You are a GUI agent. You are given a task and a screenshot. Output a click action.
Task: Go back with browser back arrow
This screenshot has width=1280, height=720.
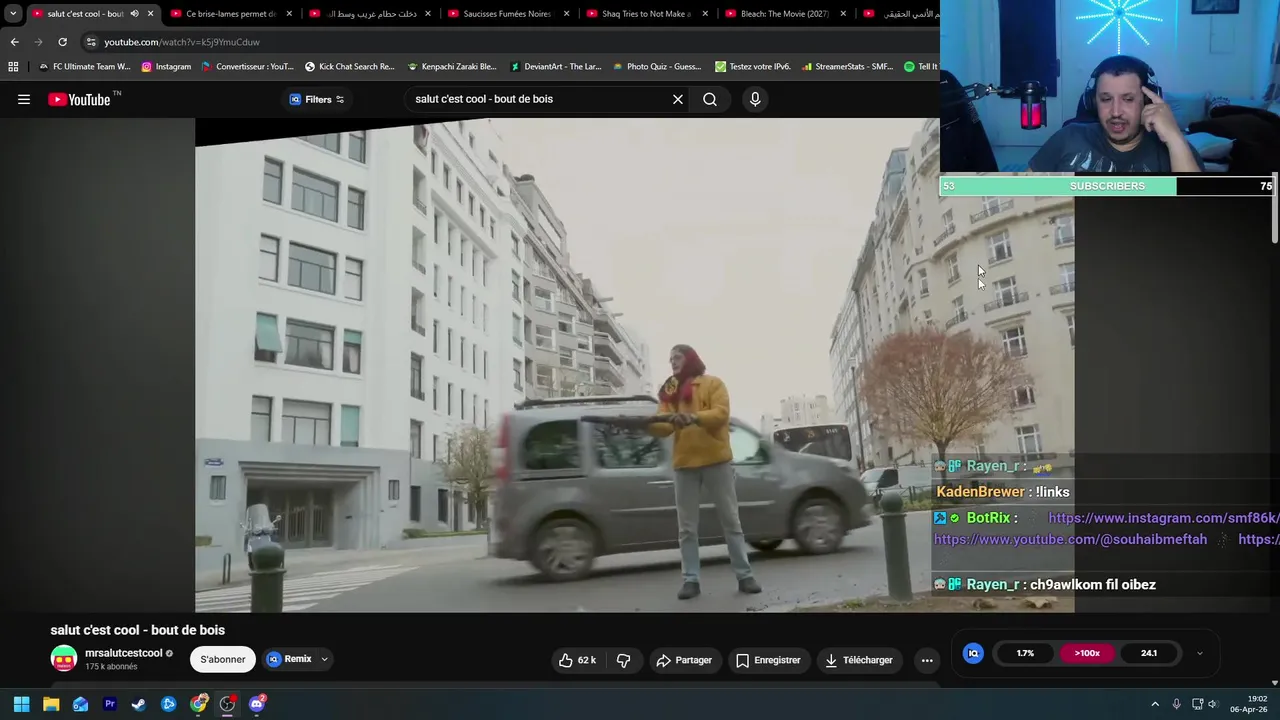14,42
